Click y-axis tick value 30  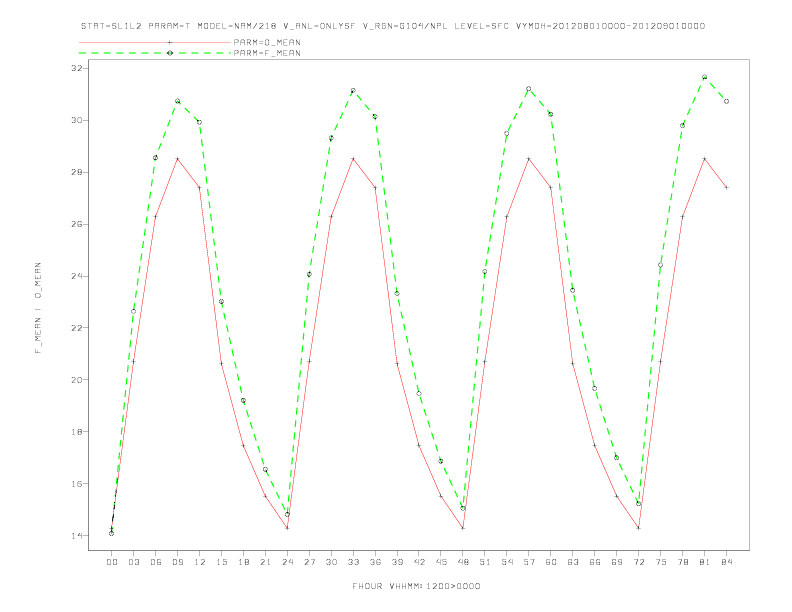76,120
